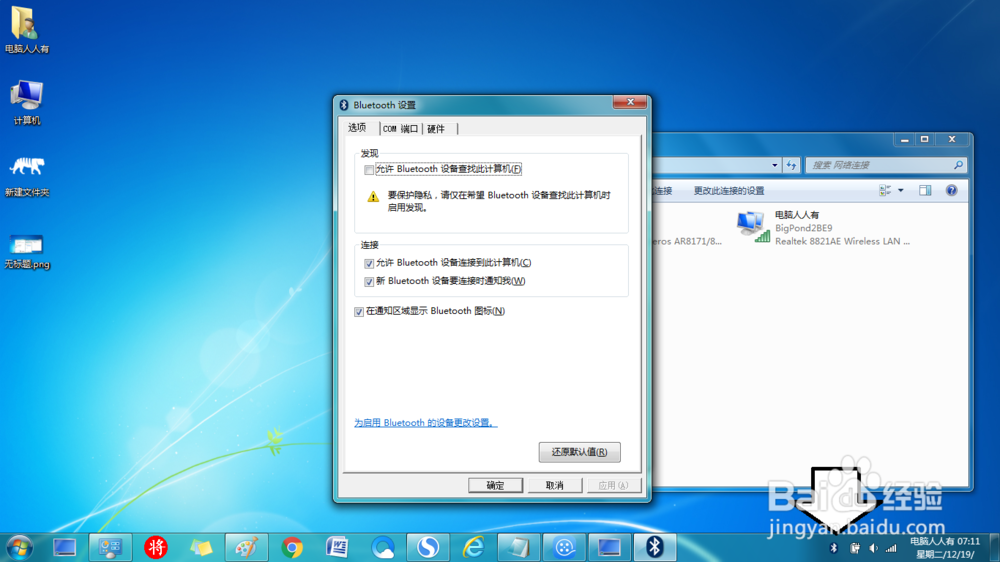Click the show desktop button
The height and width of the screenshot is (562, 1000).
(x=995, y=548)
